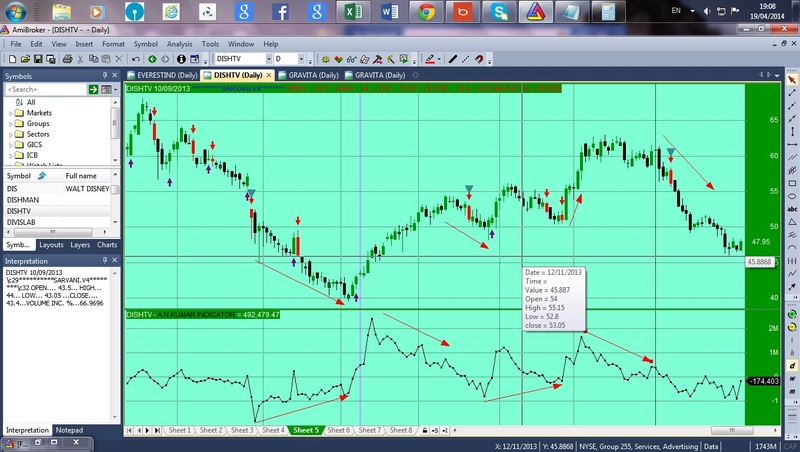Open the DISHTV symbol dropdown
Viewport: 800px width, 452px height.
268,59
